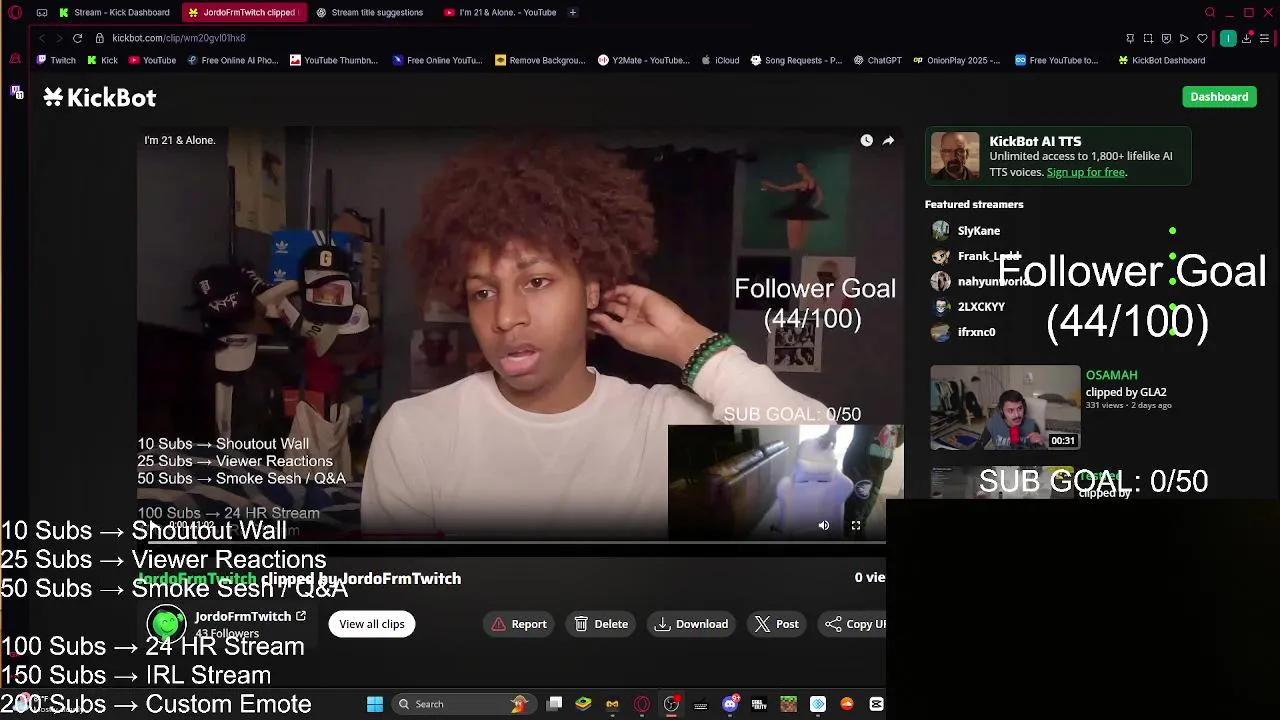Image resolution: width=1280 pixels, height=720 pixels.
Task: Open Discord from the taskbar
Action: click(x=730, y=704)
